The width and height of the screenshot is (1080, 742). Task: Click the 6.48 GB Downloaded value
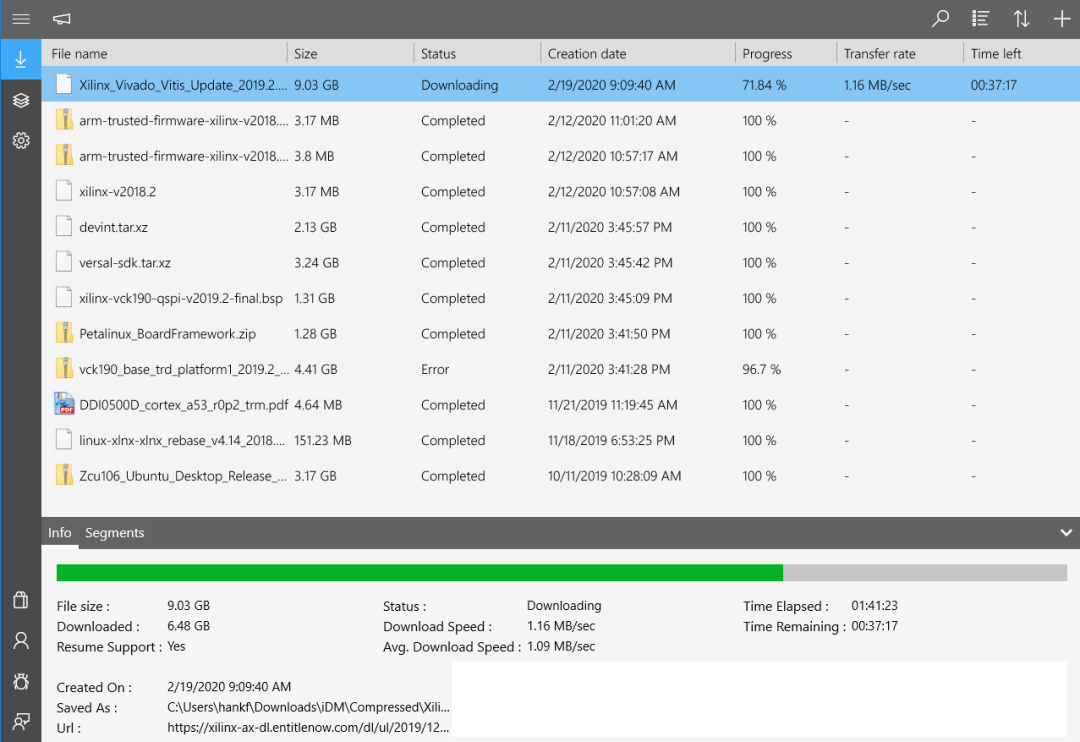(x=188, y=626)
